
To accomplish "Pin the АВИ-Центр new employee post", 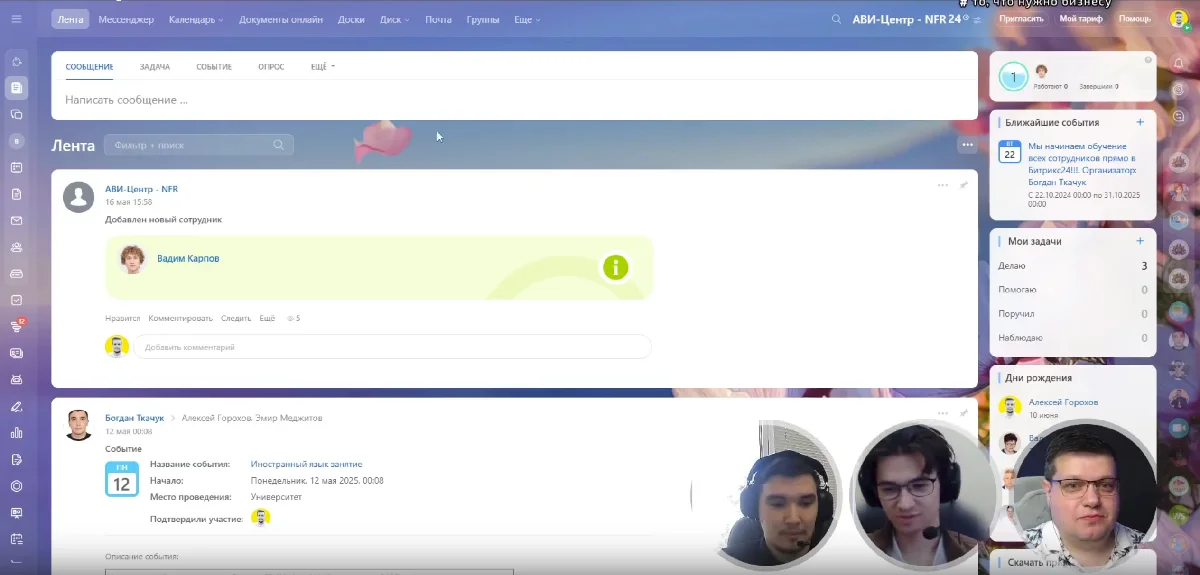I will [x=964, y=185].
